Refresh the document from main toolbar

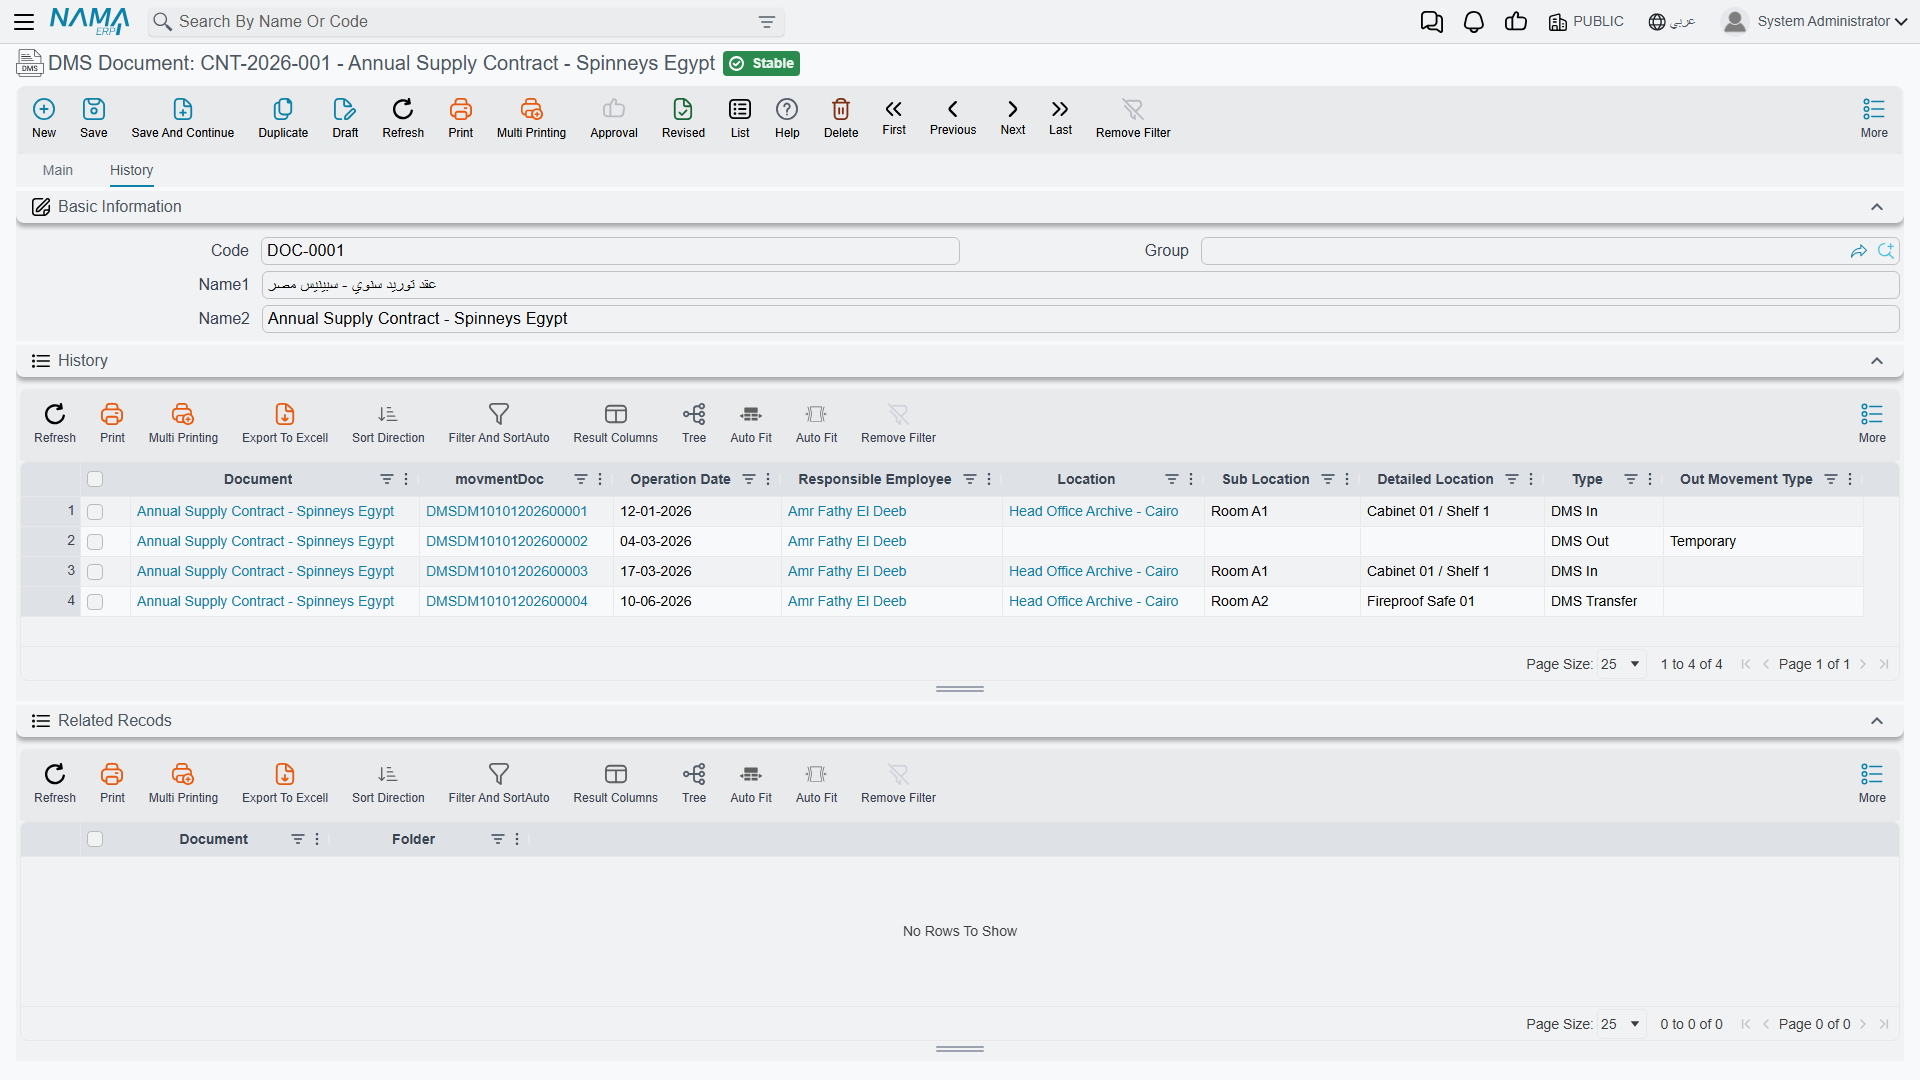tap(403, 118)
